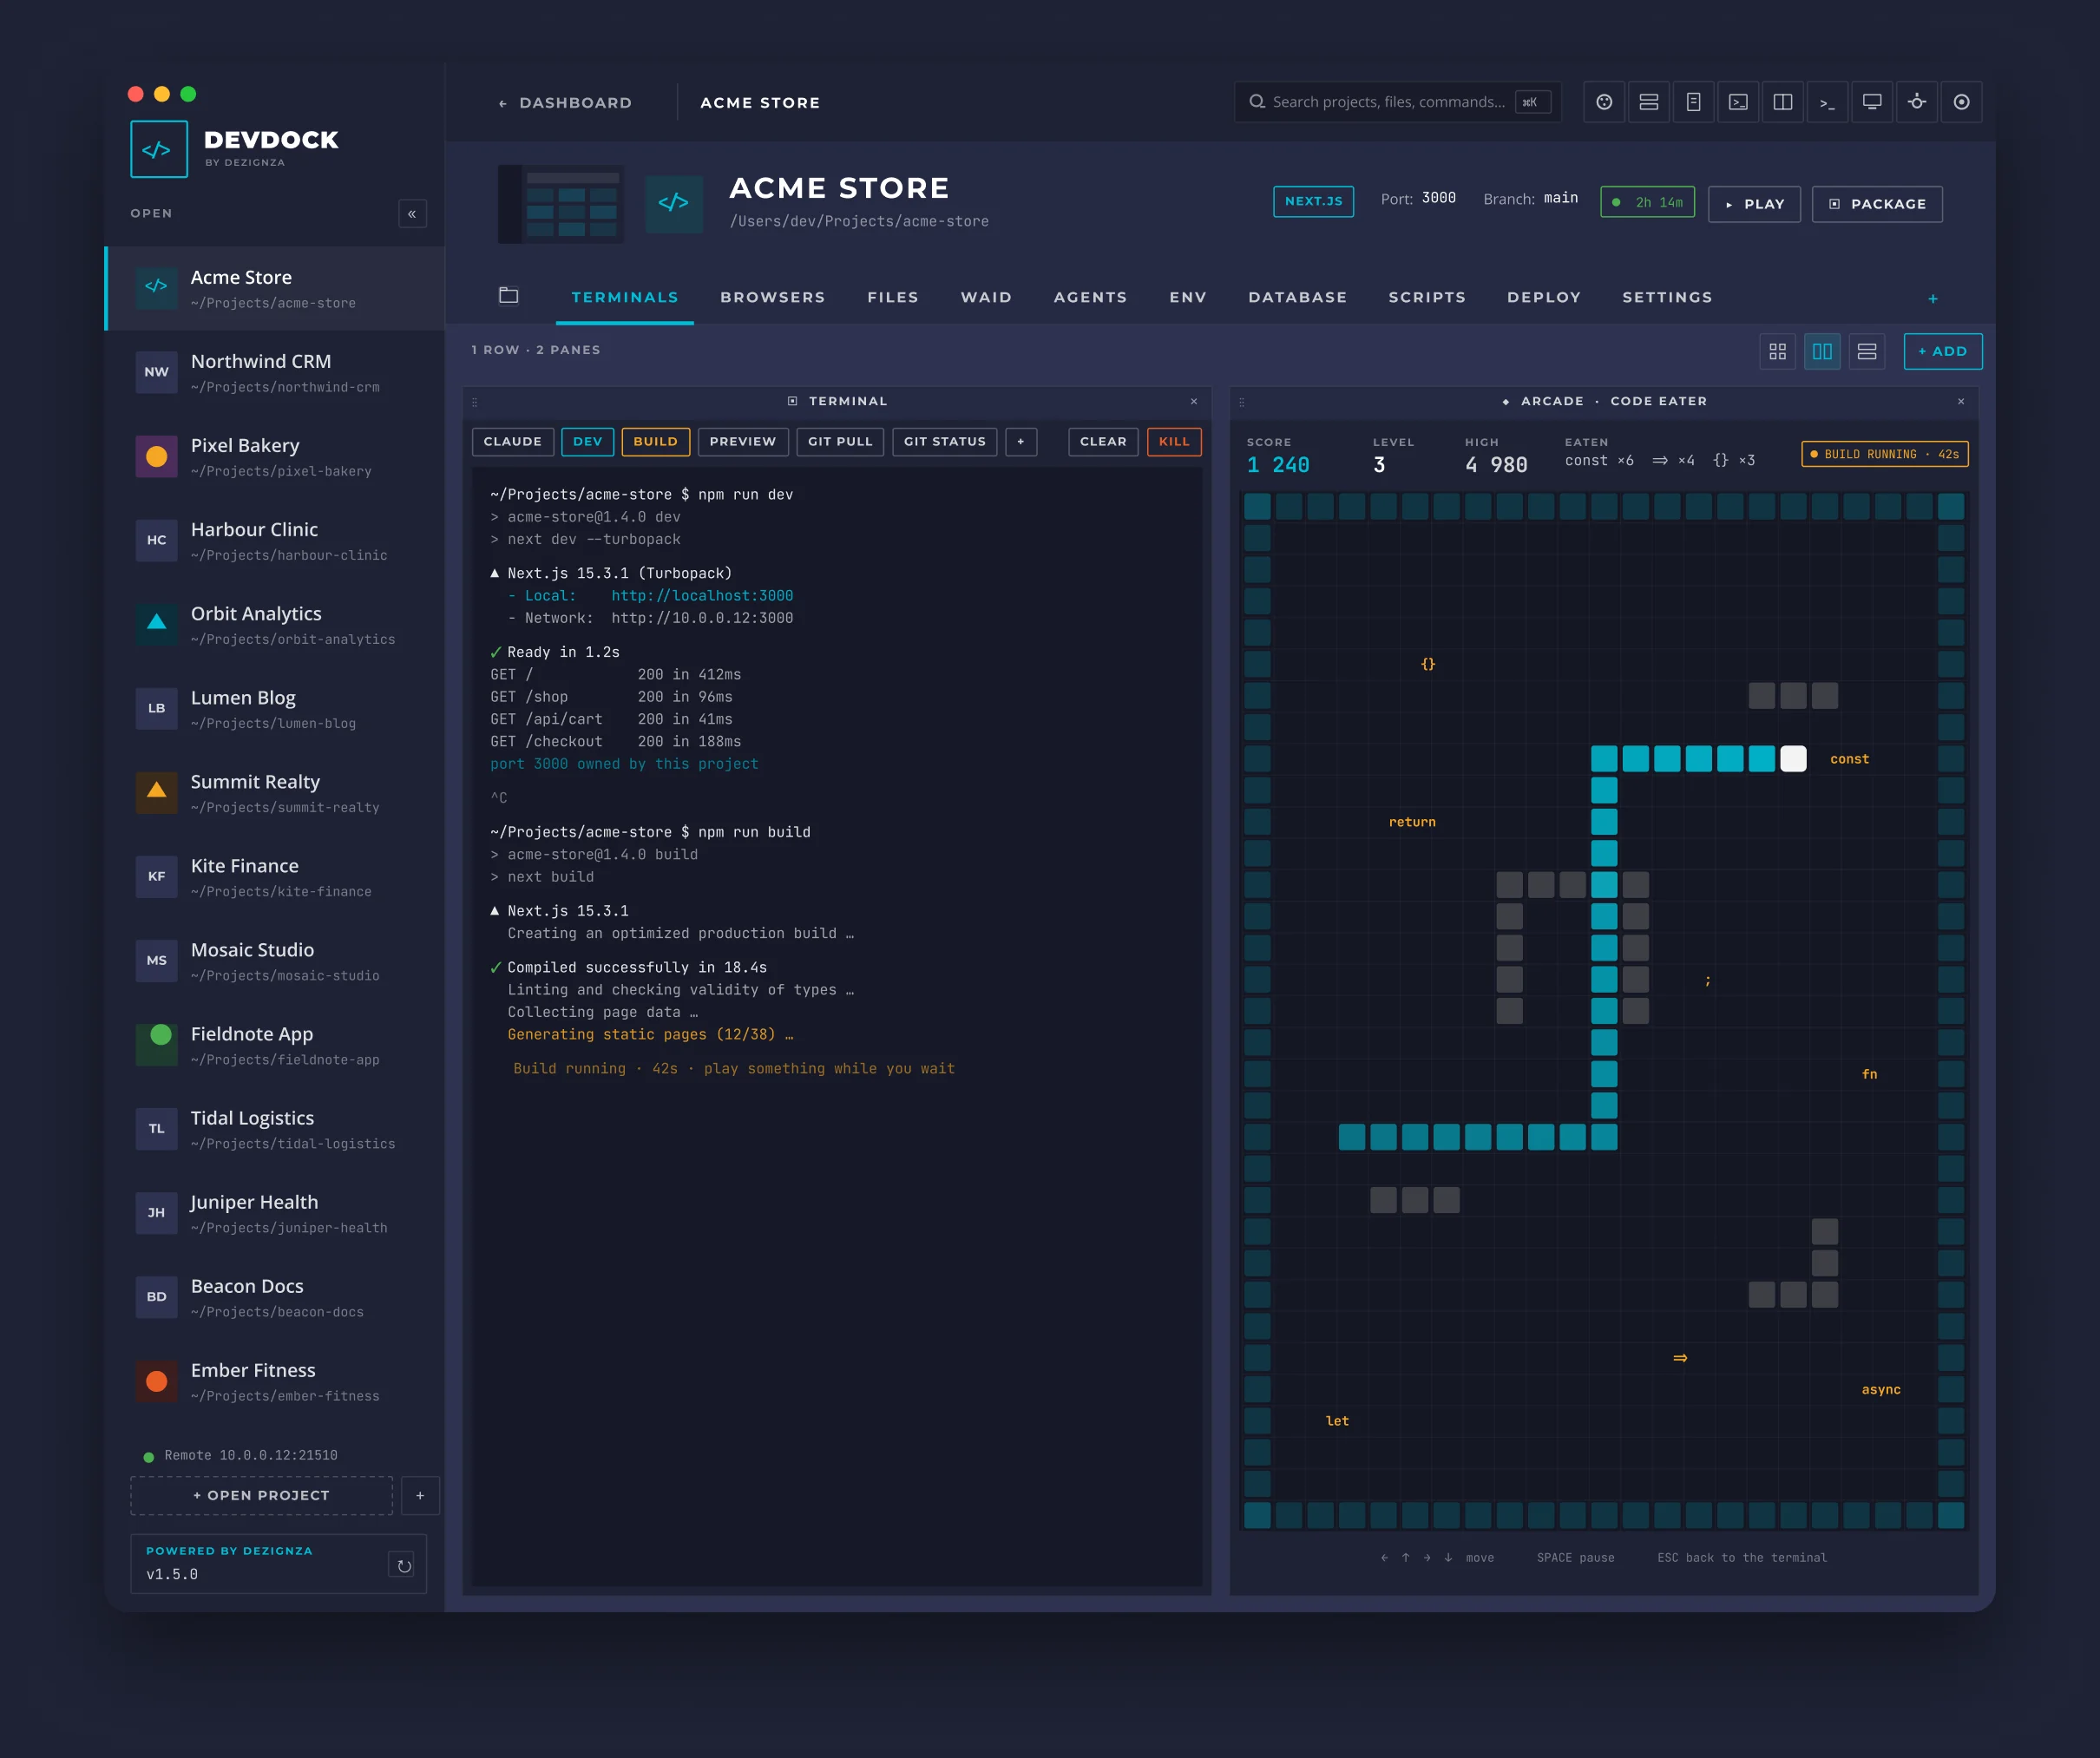This screenshot has width=2100, height=1758.
Task: Click the Fieldnote App green circle icon
Action: tap(156, 1043)
